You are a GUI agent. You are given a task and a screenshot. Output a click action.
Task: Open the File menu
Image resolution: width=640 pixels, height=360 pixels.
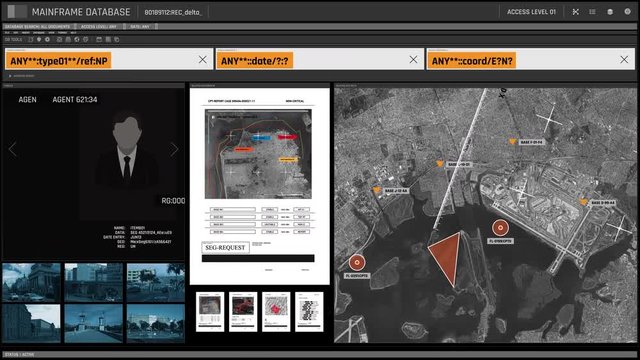click(7, 33)
